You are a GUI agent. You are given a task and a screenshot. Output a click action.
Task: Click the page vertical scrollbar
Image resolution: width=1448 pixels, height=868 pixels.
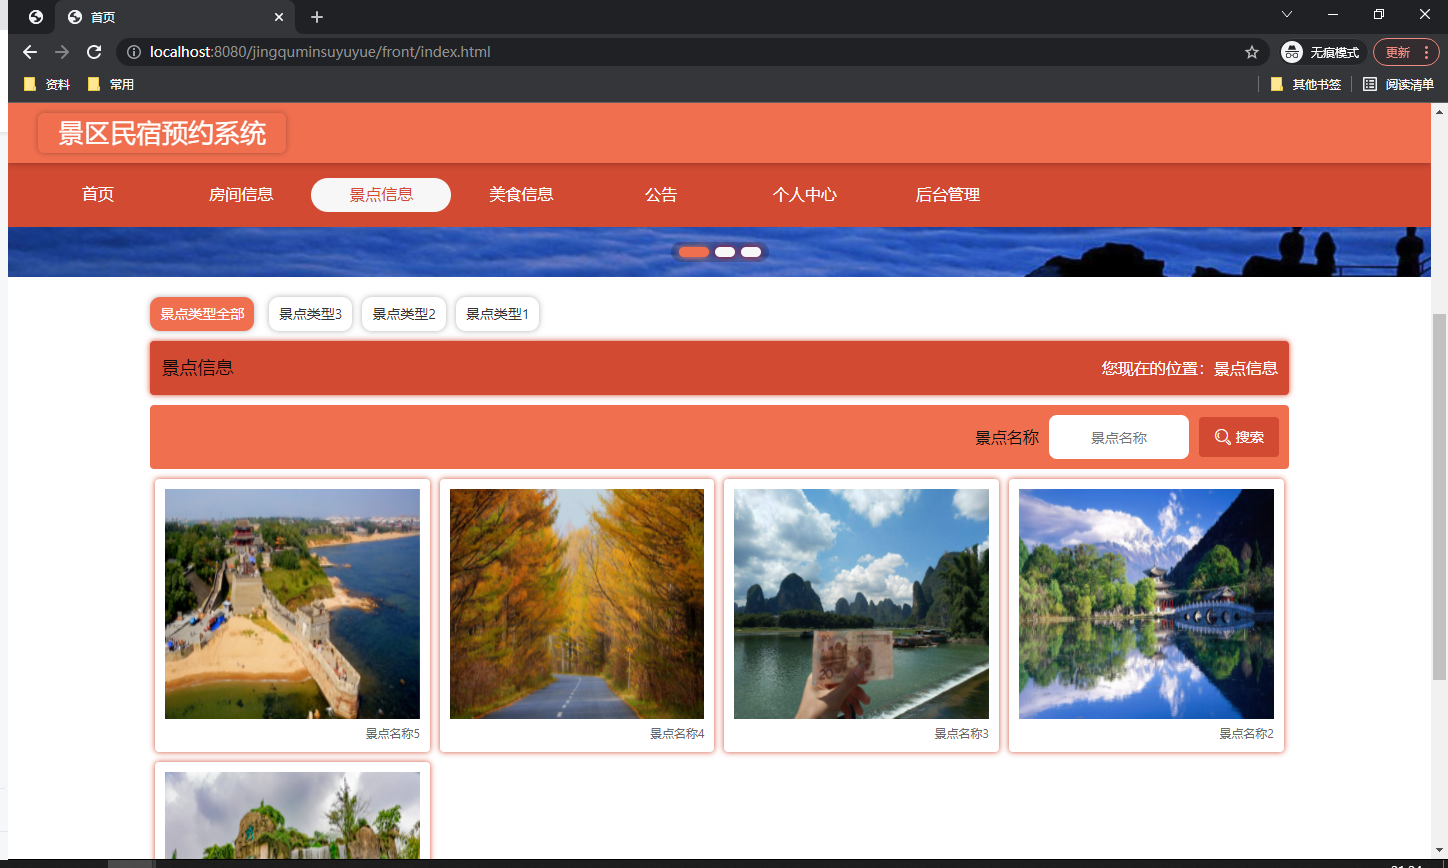[1439, 497]
